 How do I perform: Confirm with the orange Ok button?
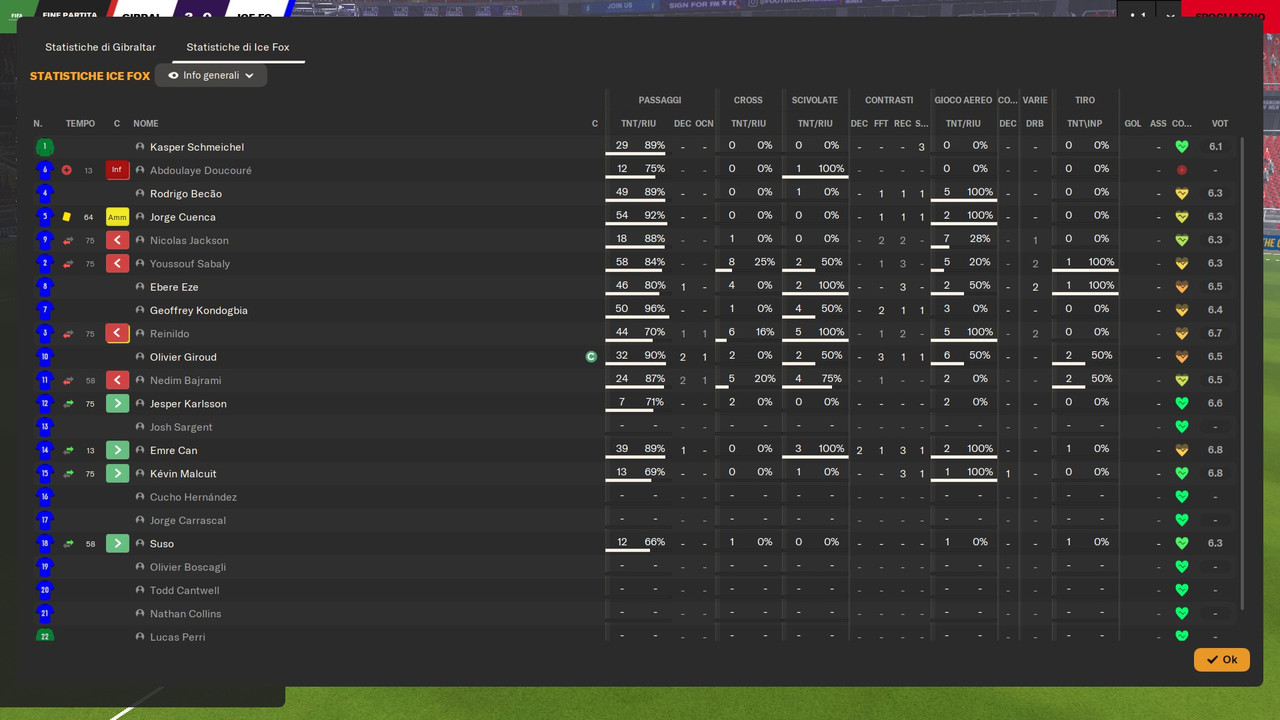click(x=1221, y=659)
